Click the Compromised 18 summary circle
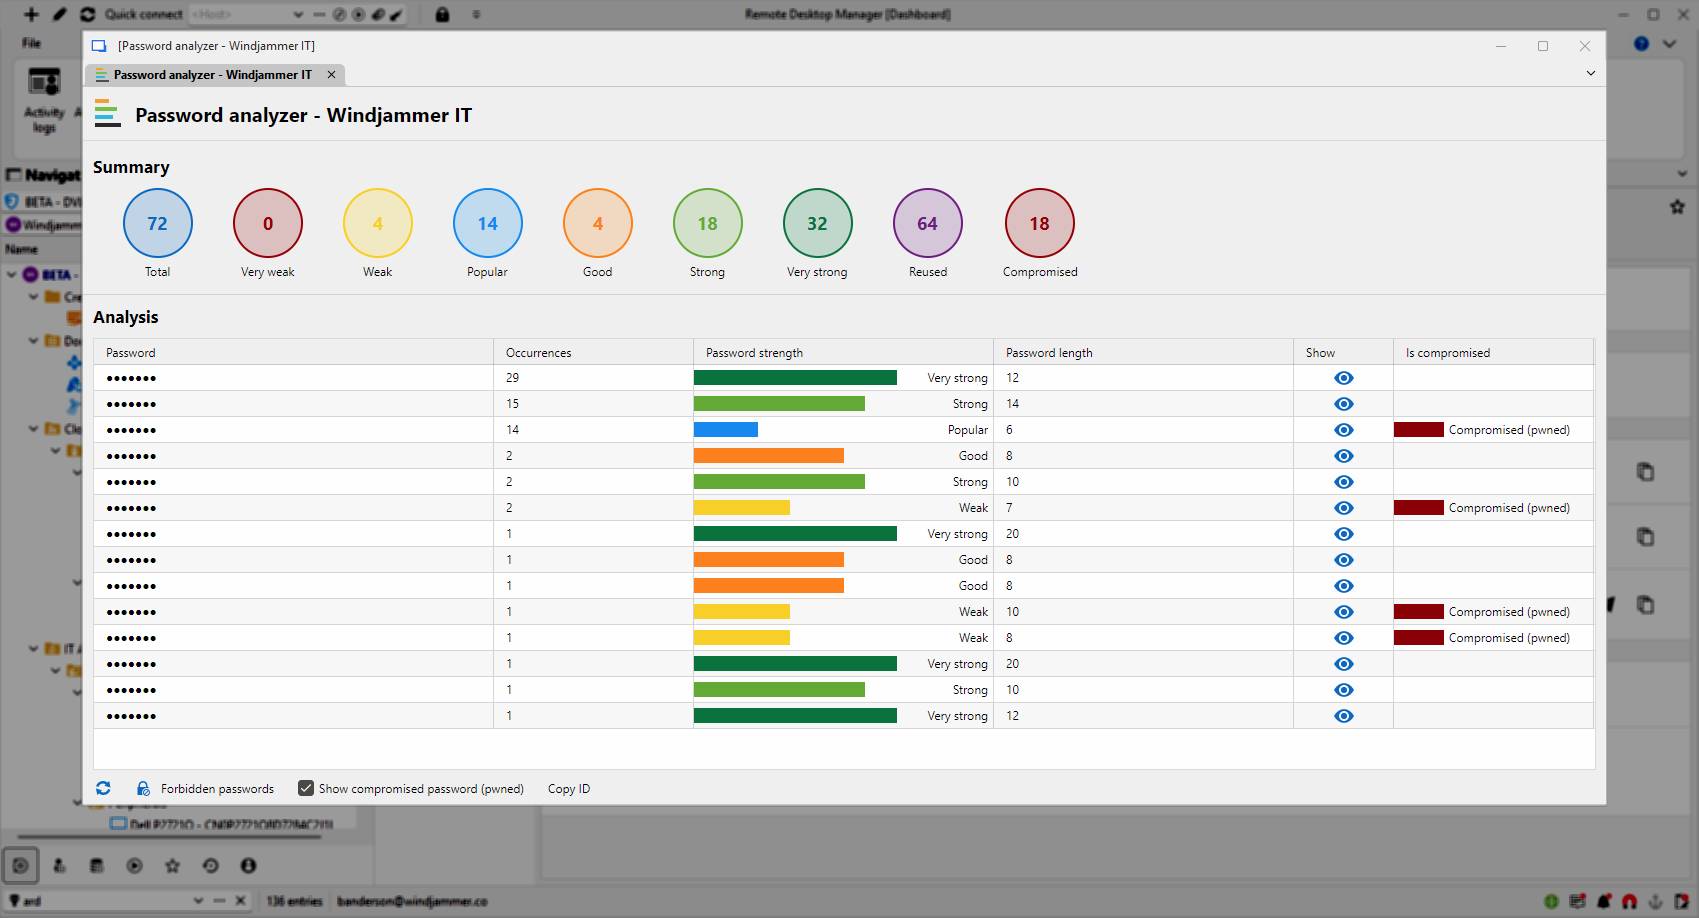Screen dimensions: 1699x918 (1039, 223)
